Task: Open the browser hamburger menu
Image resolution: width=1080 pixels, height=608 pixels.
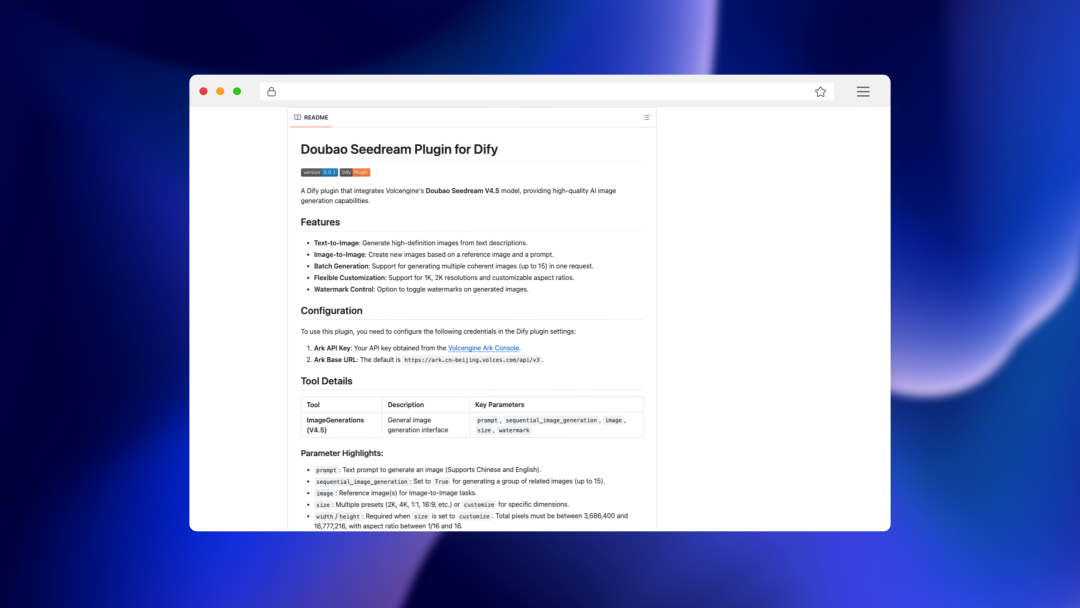Action: pos(863,92)
